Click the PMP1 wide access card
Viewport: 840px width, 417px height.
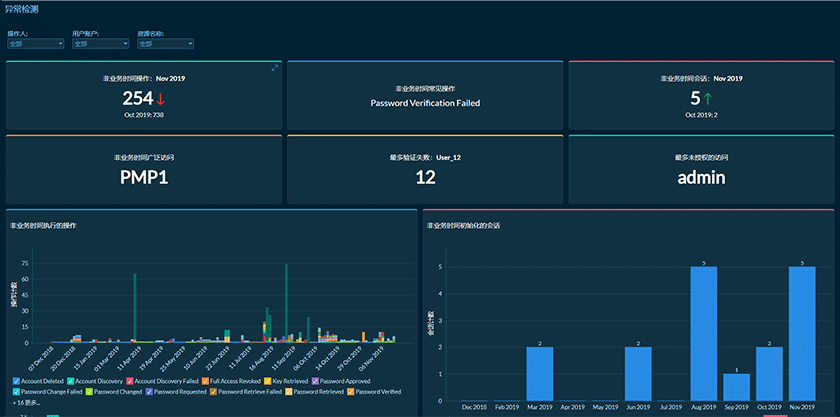pyautogui.click(x=144, y=169)
